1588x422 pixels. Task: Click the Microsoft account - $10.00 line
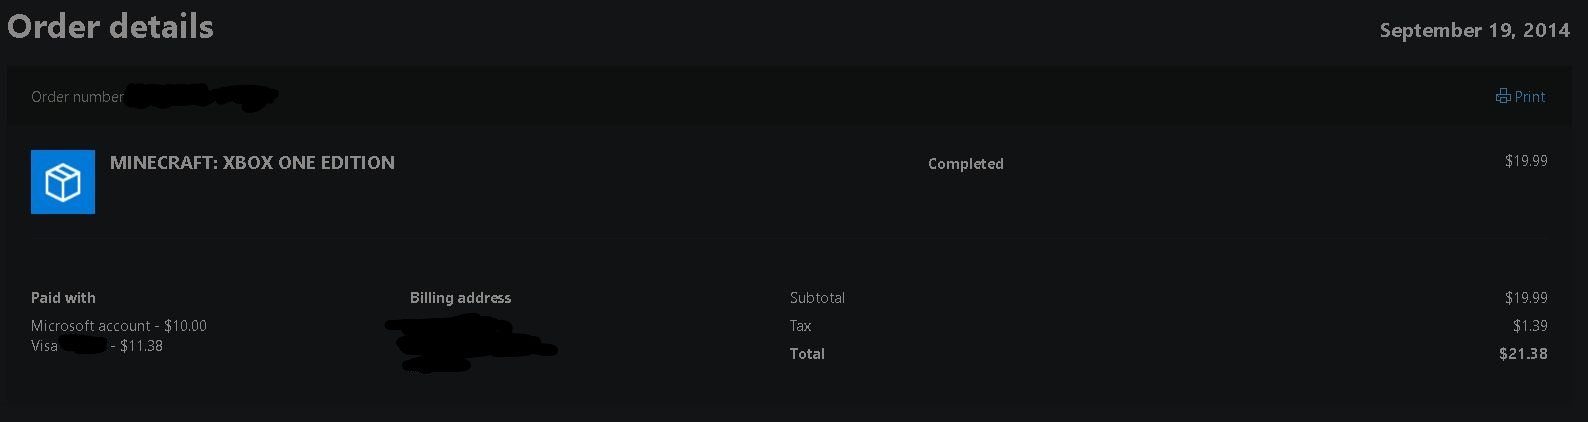tap(119, 326)
